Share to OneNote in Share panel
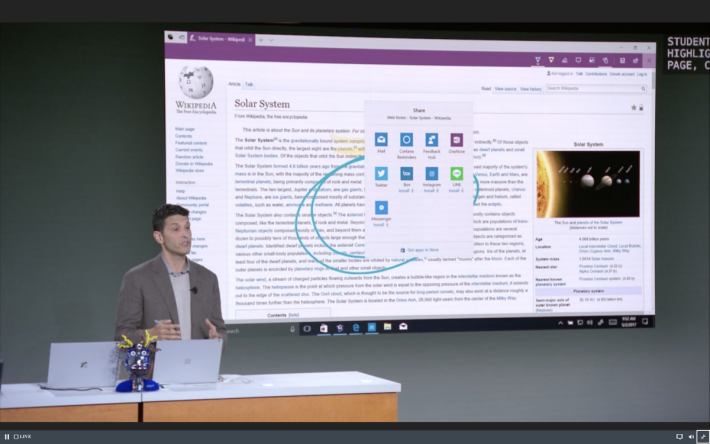 coord(456,139)
